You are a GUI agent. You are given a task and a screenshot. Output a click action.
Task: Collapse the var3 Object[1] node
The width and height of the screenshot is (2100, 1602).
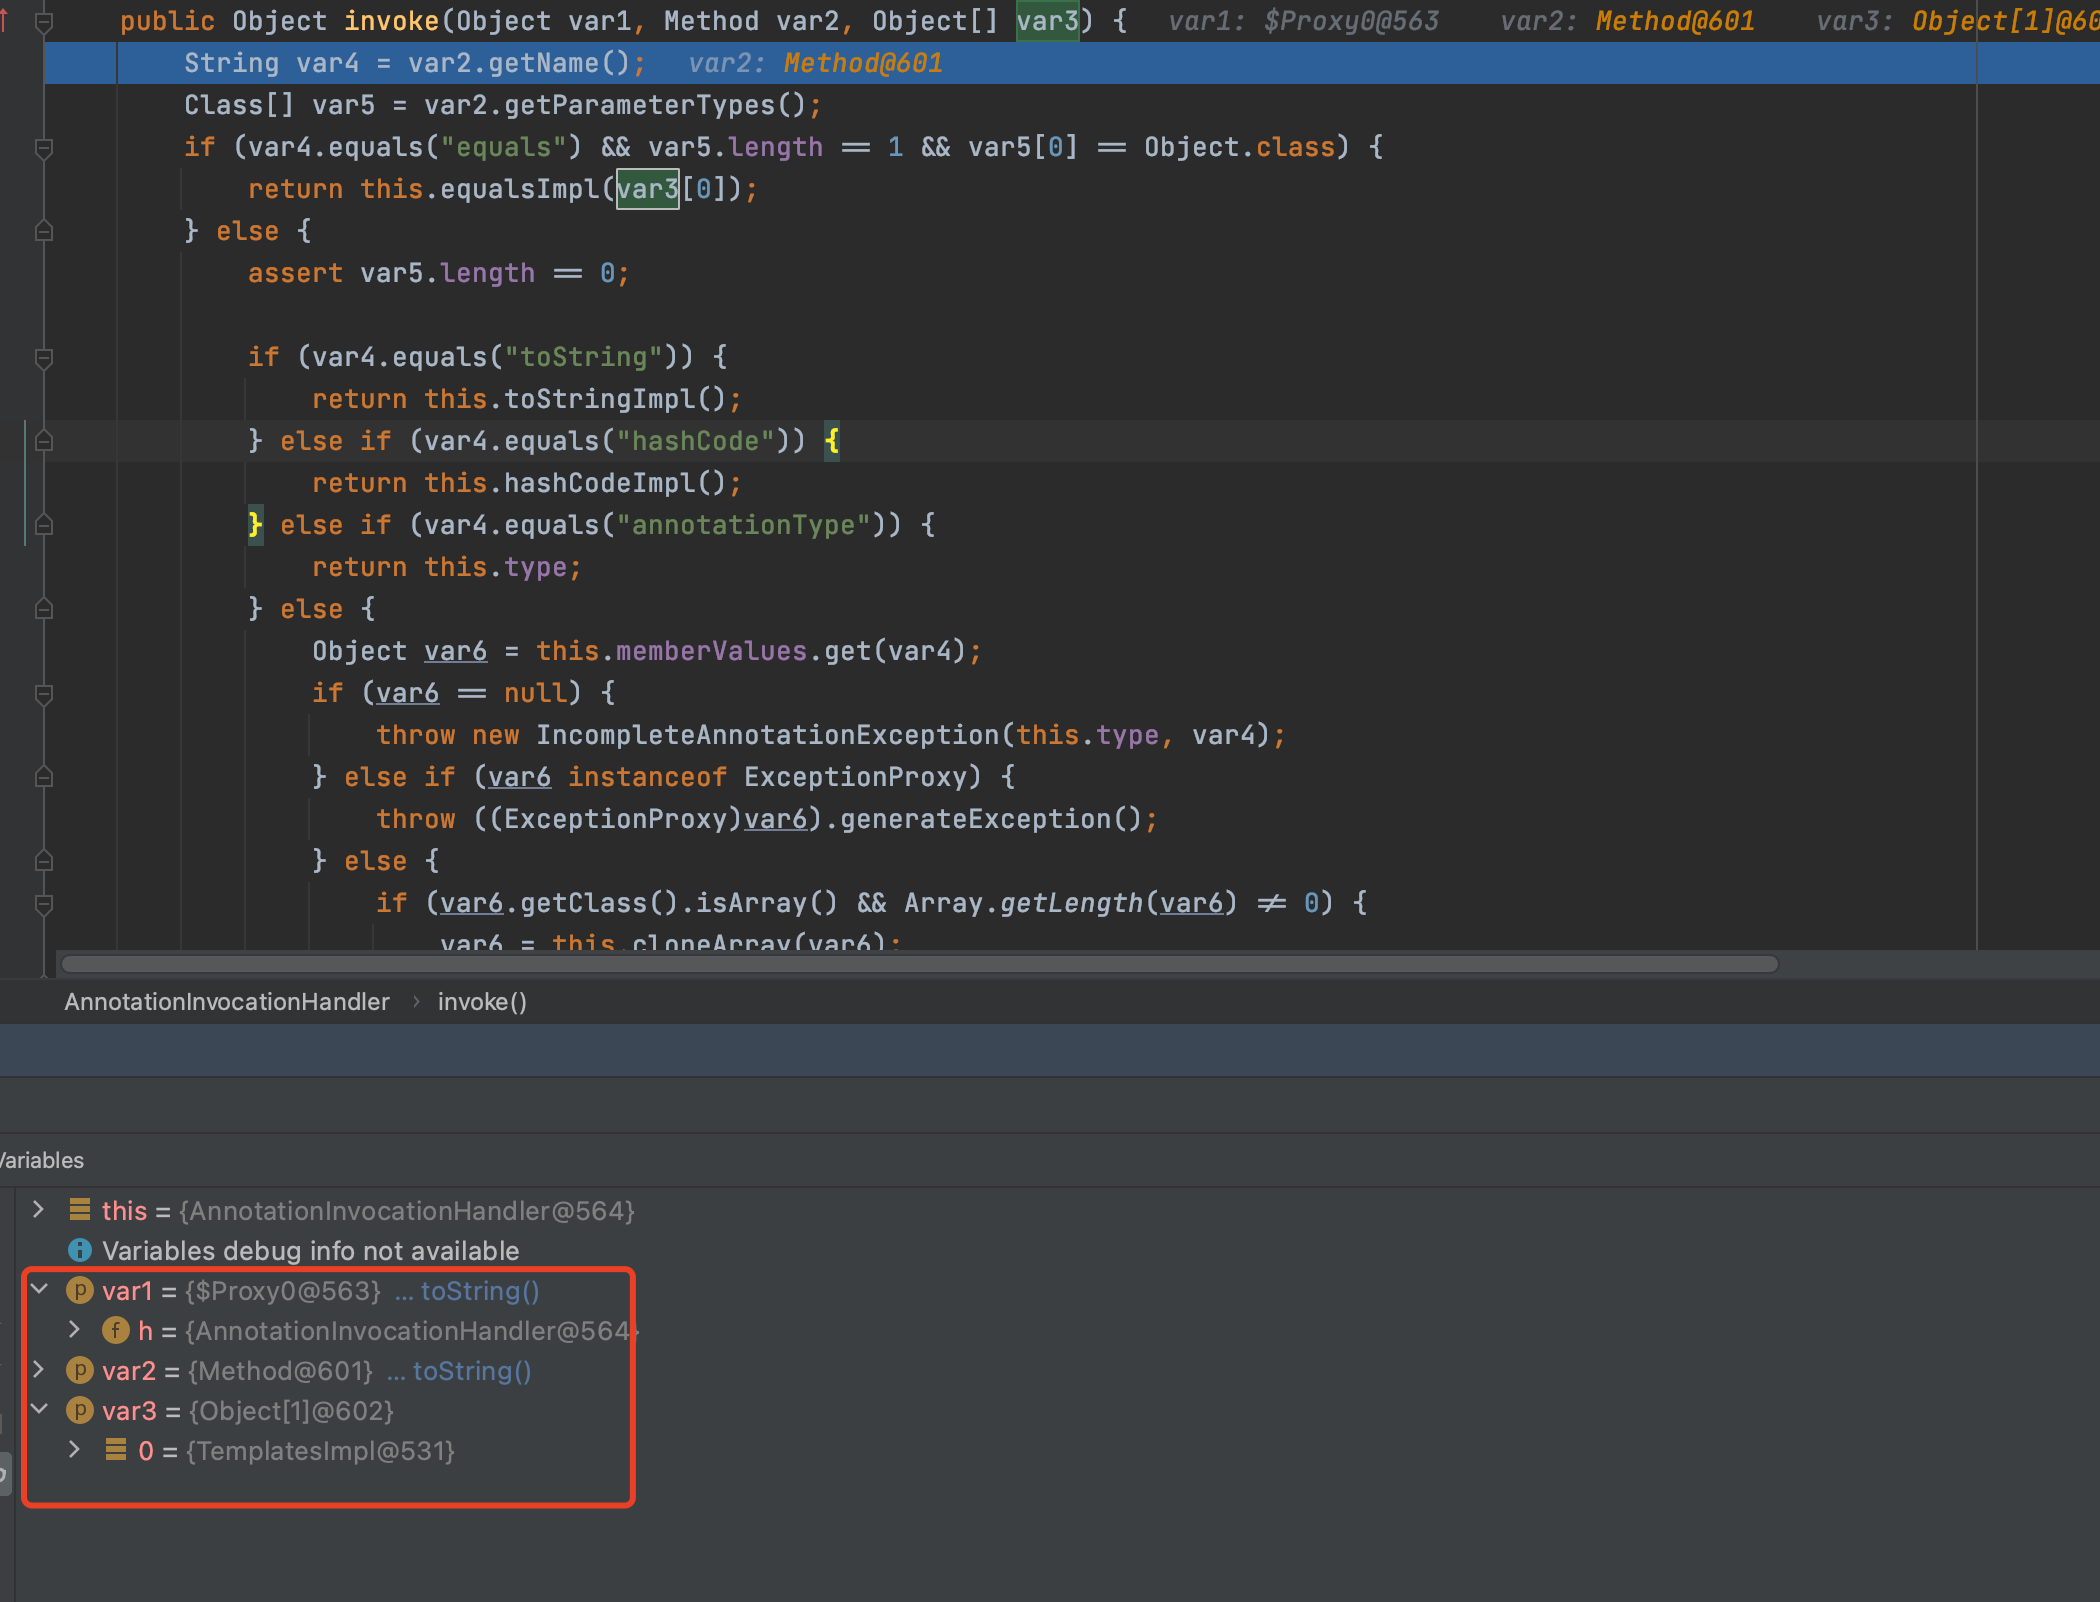click(39, 1410)
